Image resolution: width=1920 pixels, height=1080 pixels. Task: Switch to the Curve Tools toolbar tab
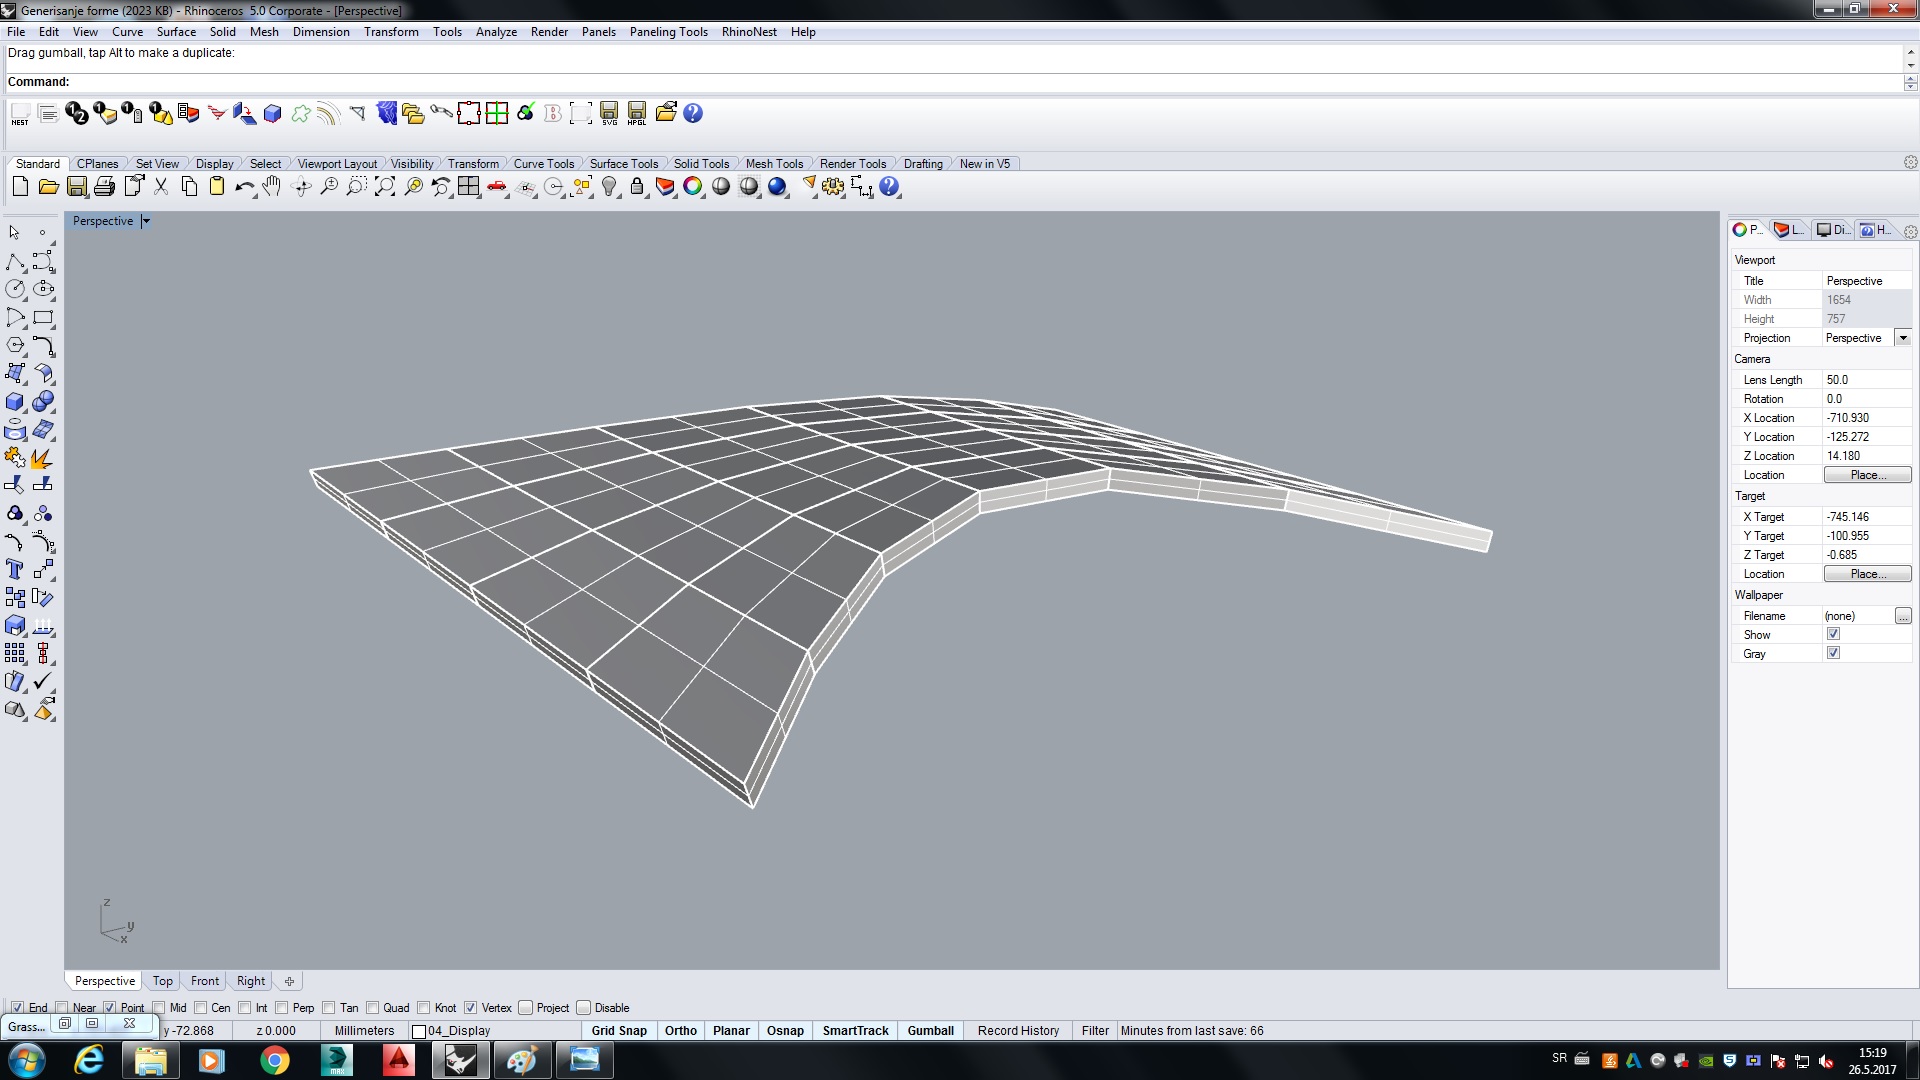[544, 164]
